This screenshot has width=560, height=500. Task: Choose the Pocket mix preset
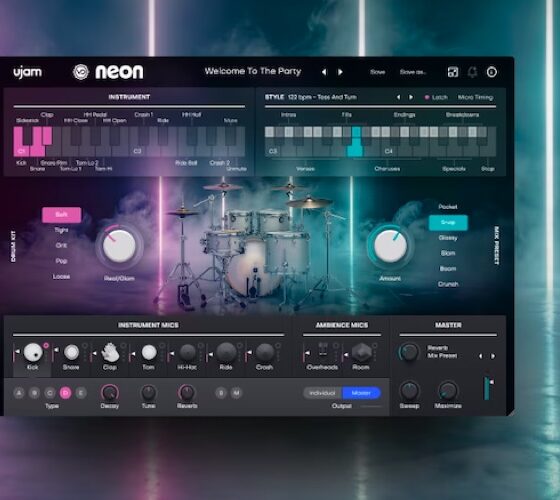click(448, 207)
